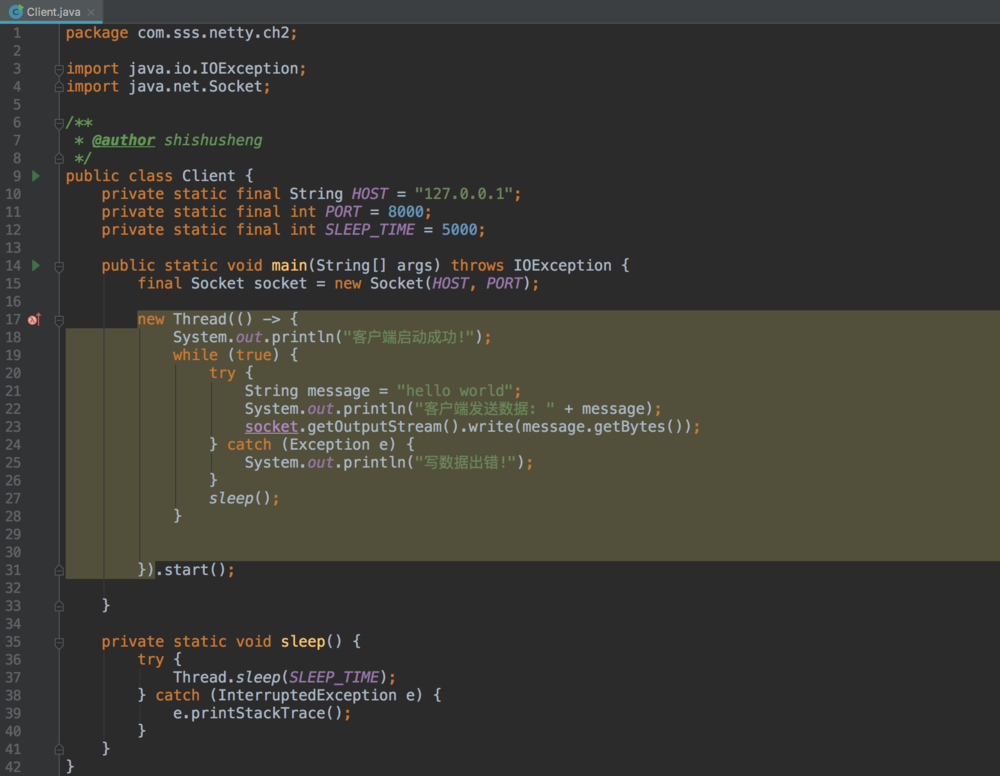Collapse the lambda fold marker at line 17
This screenshot has height=776, width=1000.
tap(59, 320)
